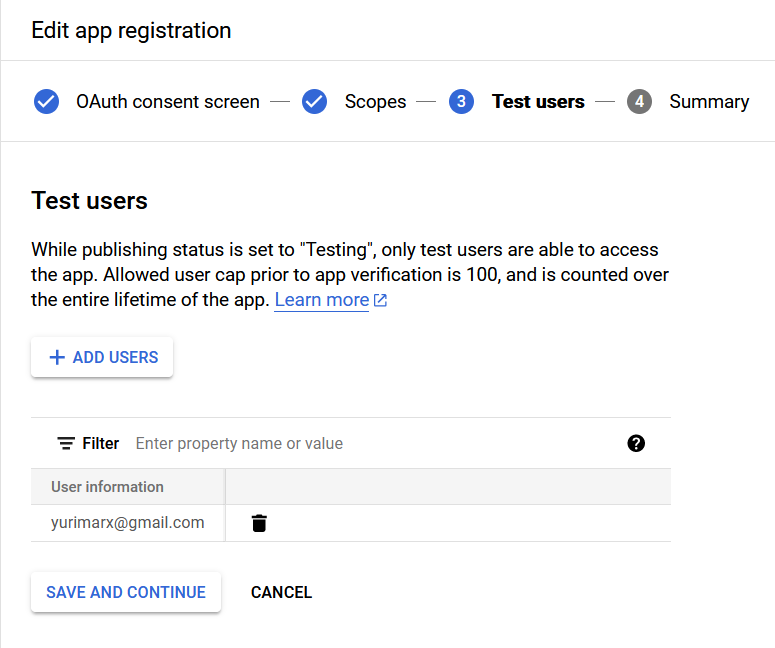This screenshot has height=648, width=775.
Task: Click the external link icon beside Learn more
Action: (x=380, y=300)
